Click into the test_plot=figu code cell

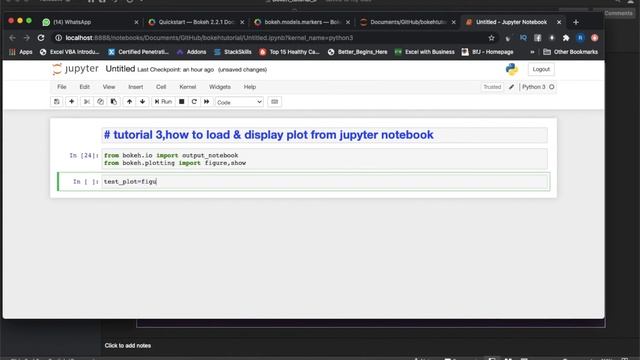tap(324, 182)
